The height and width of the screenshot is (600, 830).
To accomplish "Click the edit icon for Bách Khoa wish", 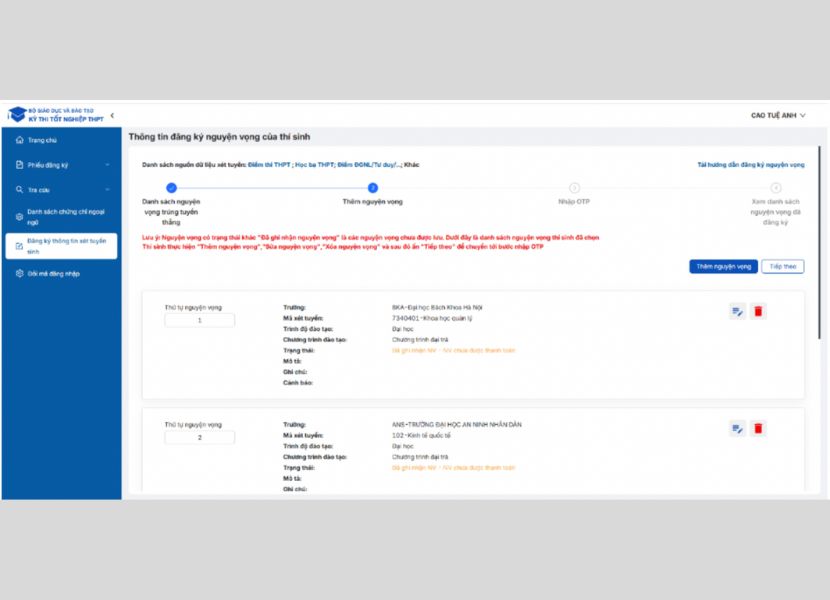I will click(x=737, y=312).
